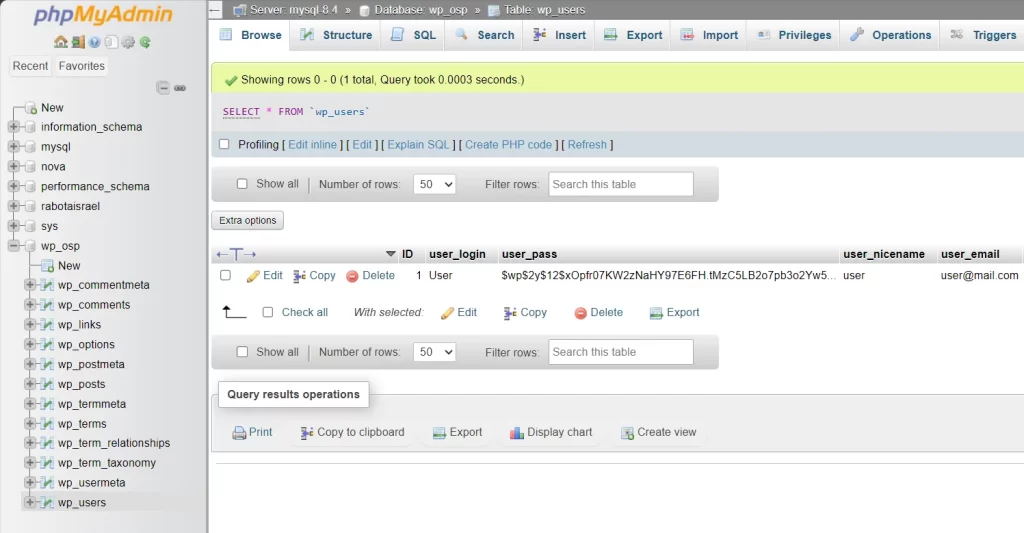Image resolution: width=1024 pixels, height=533 pixels.
Task: Click the Explain SQL link
Action: 418,145
